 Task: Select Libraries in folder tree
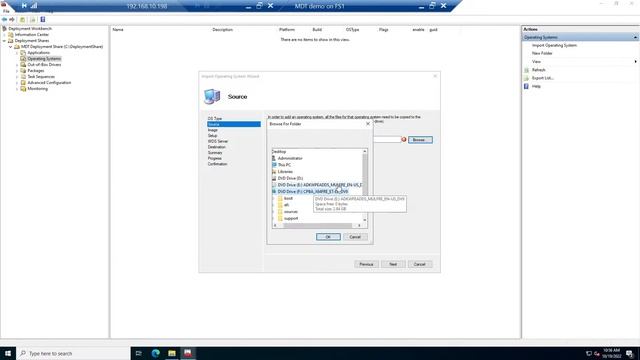pos(285,172)
